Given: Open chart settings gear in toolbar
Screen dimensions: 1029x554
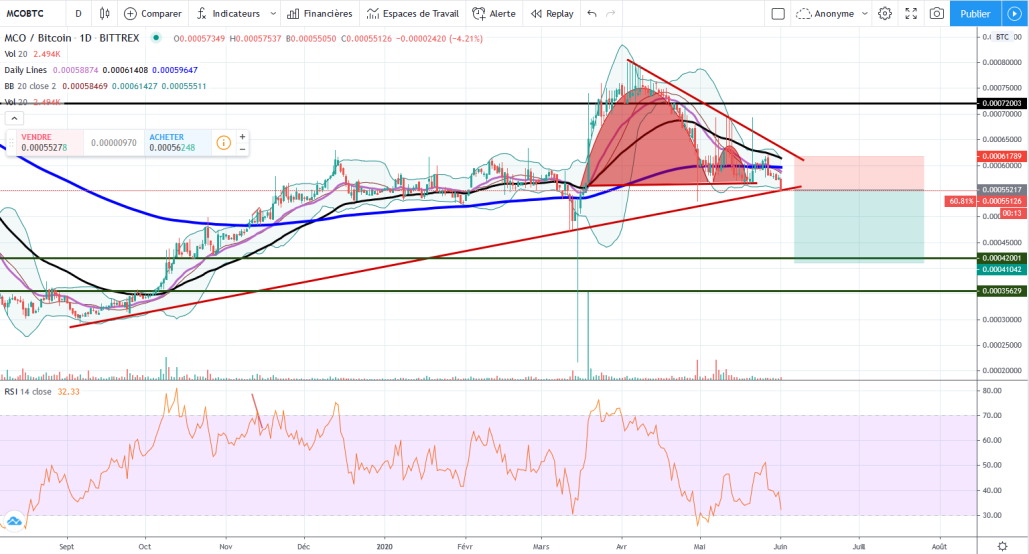Looking at the screenshot, I should coord(885,13).
